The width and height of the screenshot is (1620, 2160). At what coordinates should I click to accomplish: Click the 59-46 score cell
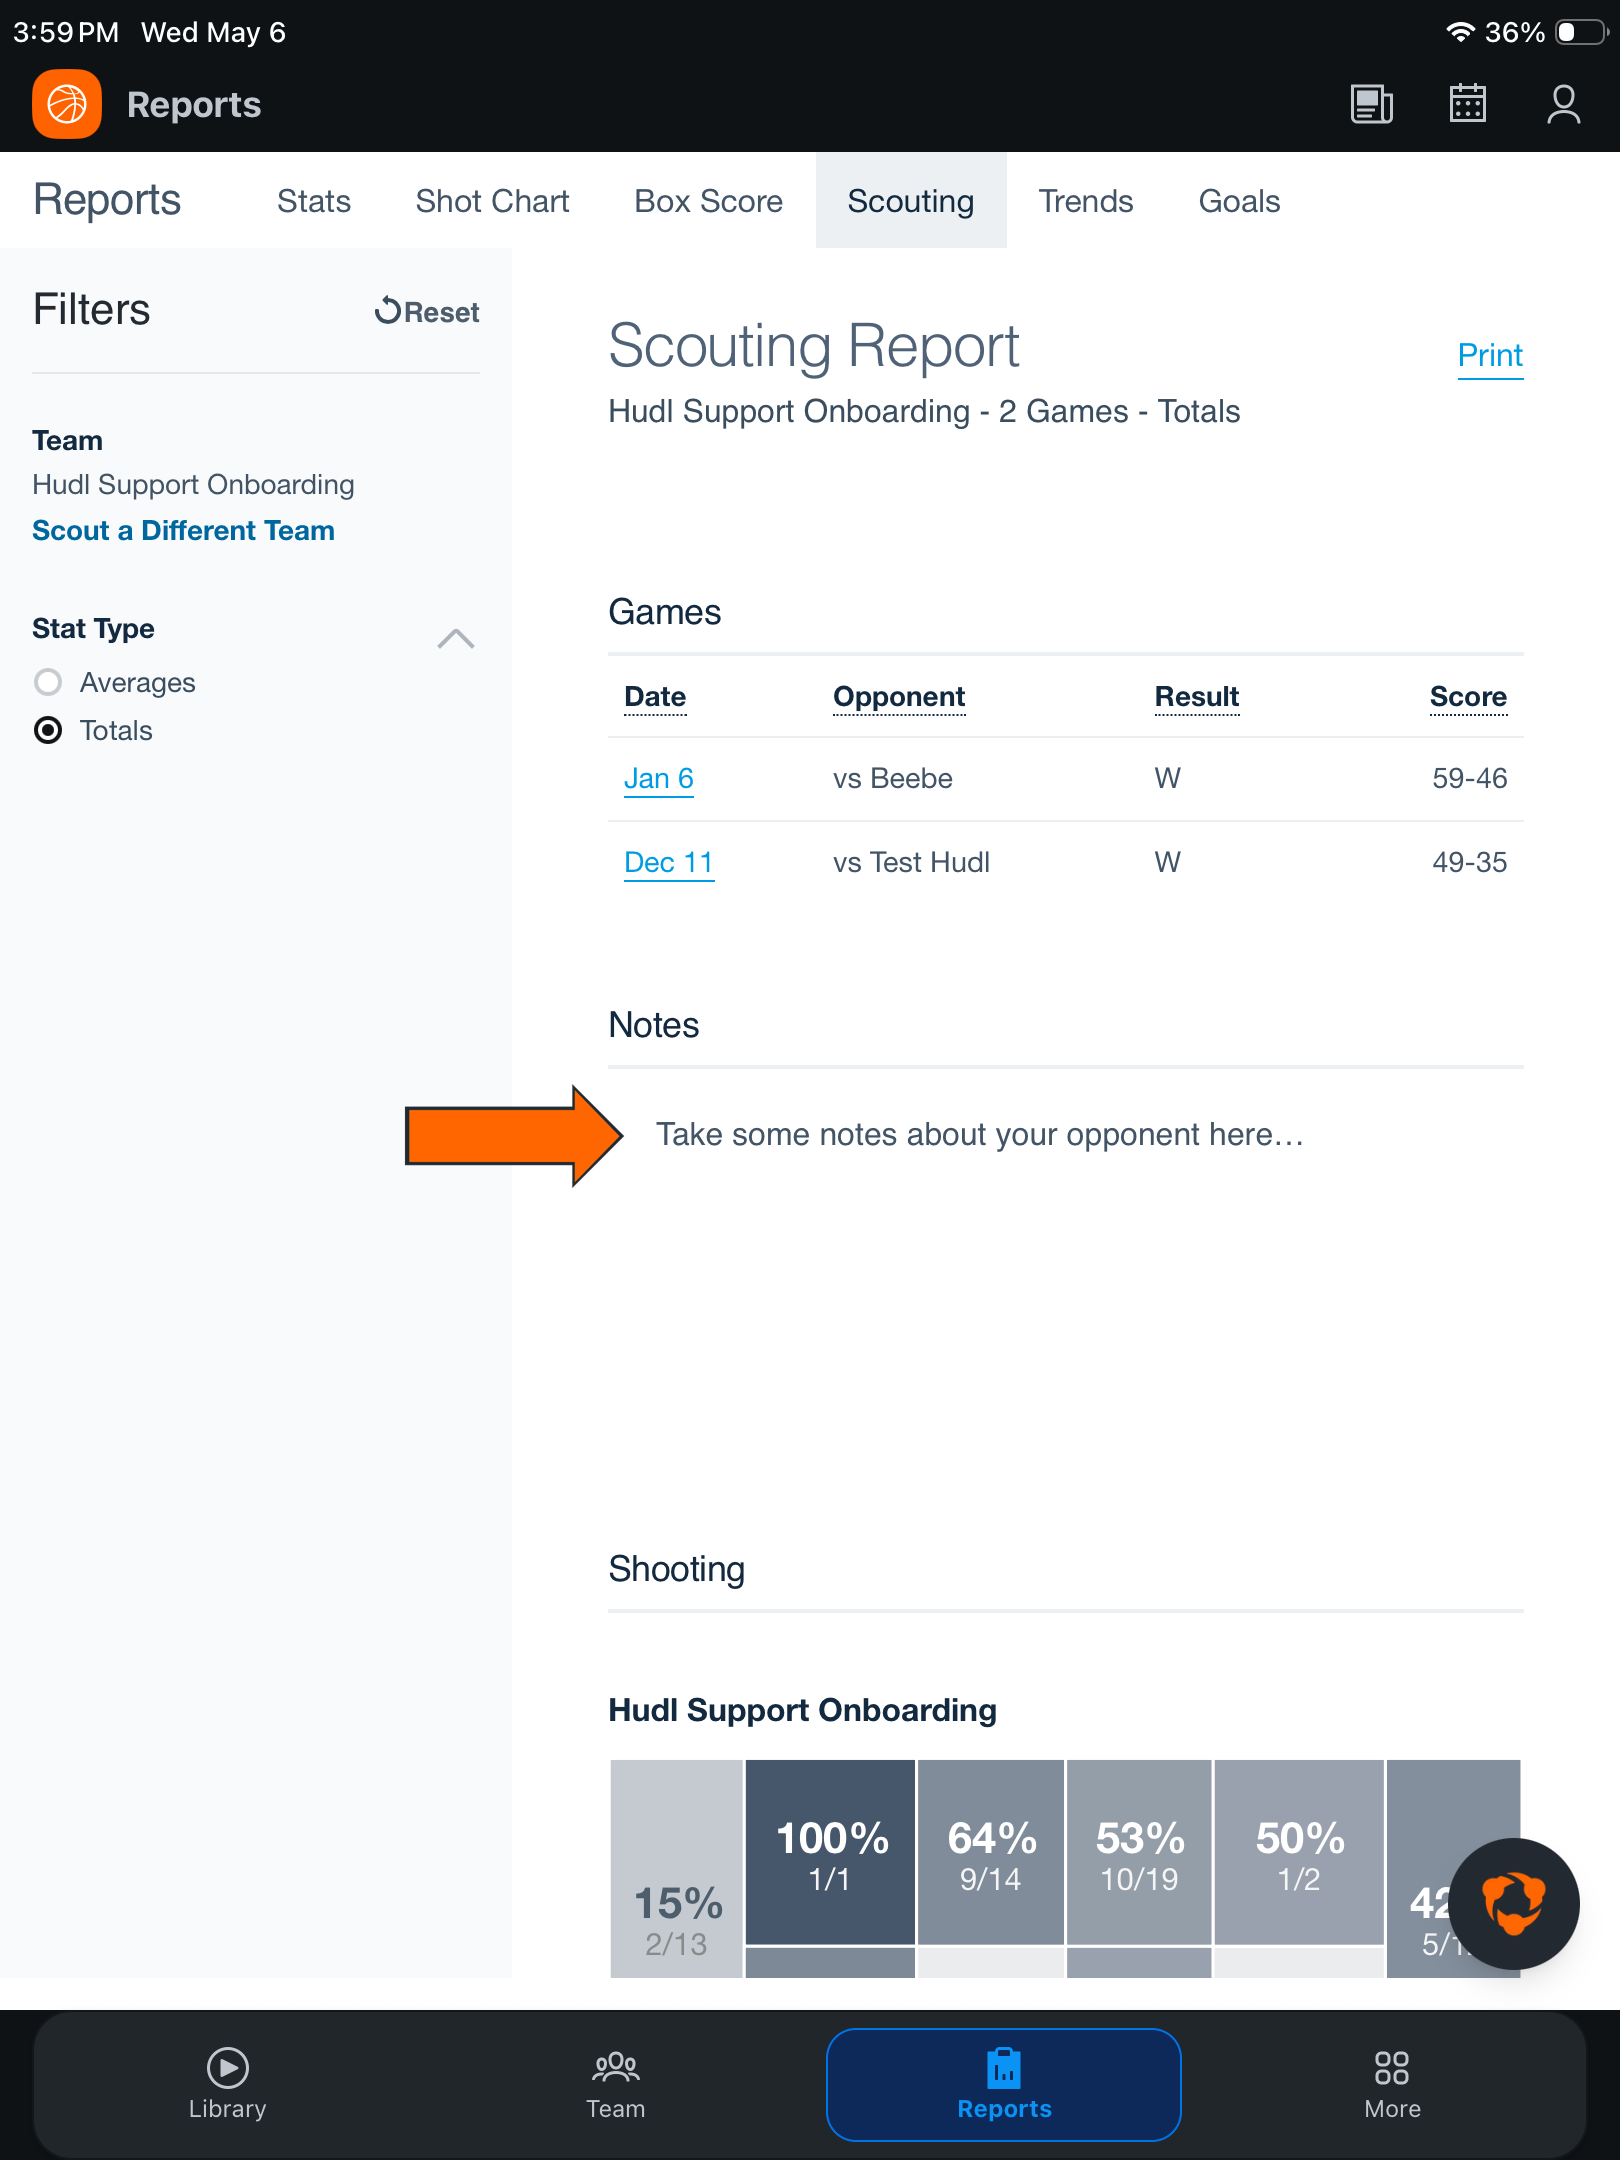1469,778
